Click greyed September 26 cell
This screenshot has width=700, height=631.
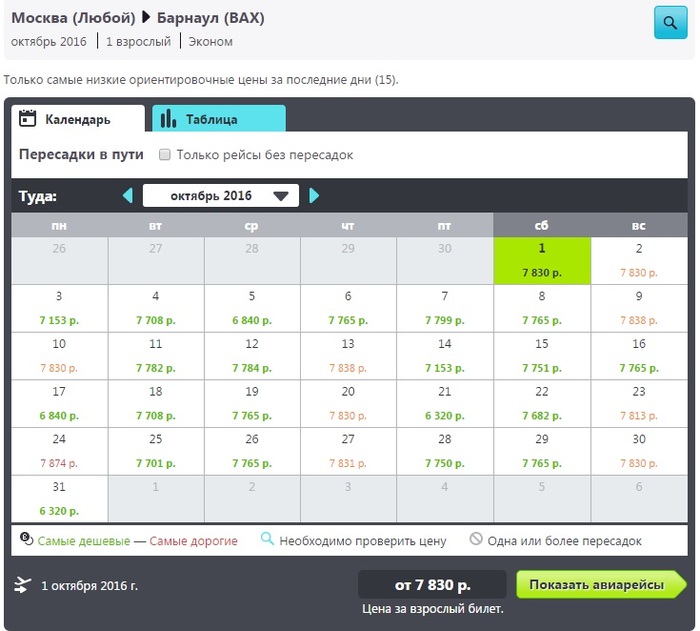[x=59, y=260]
